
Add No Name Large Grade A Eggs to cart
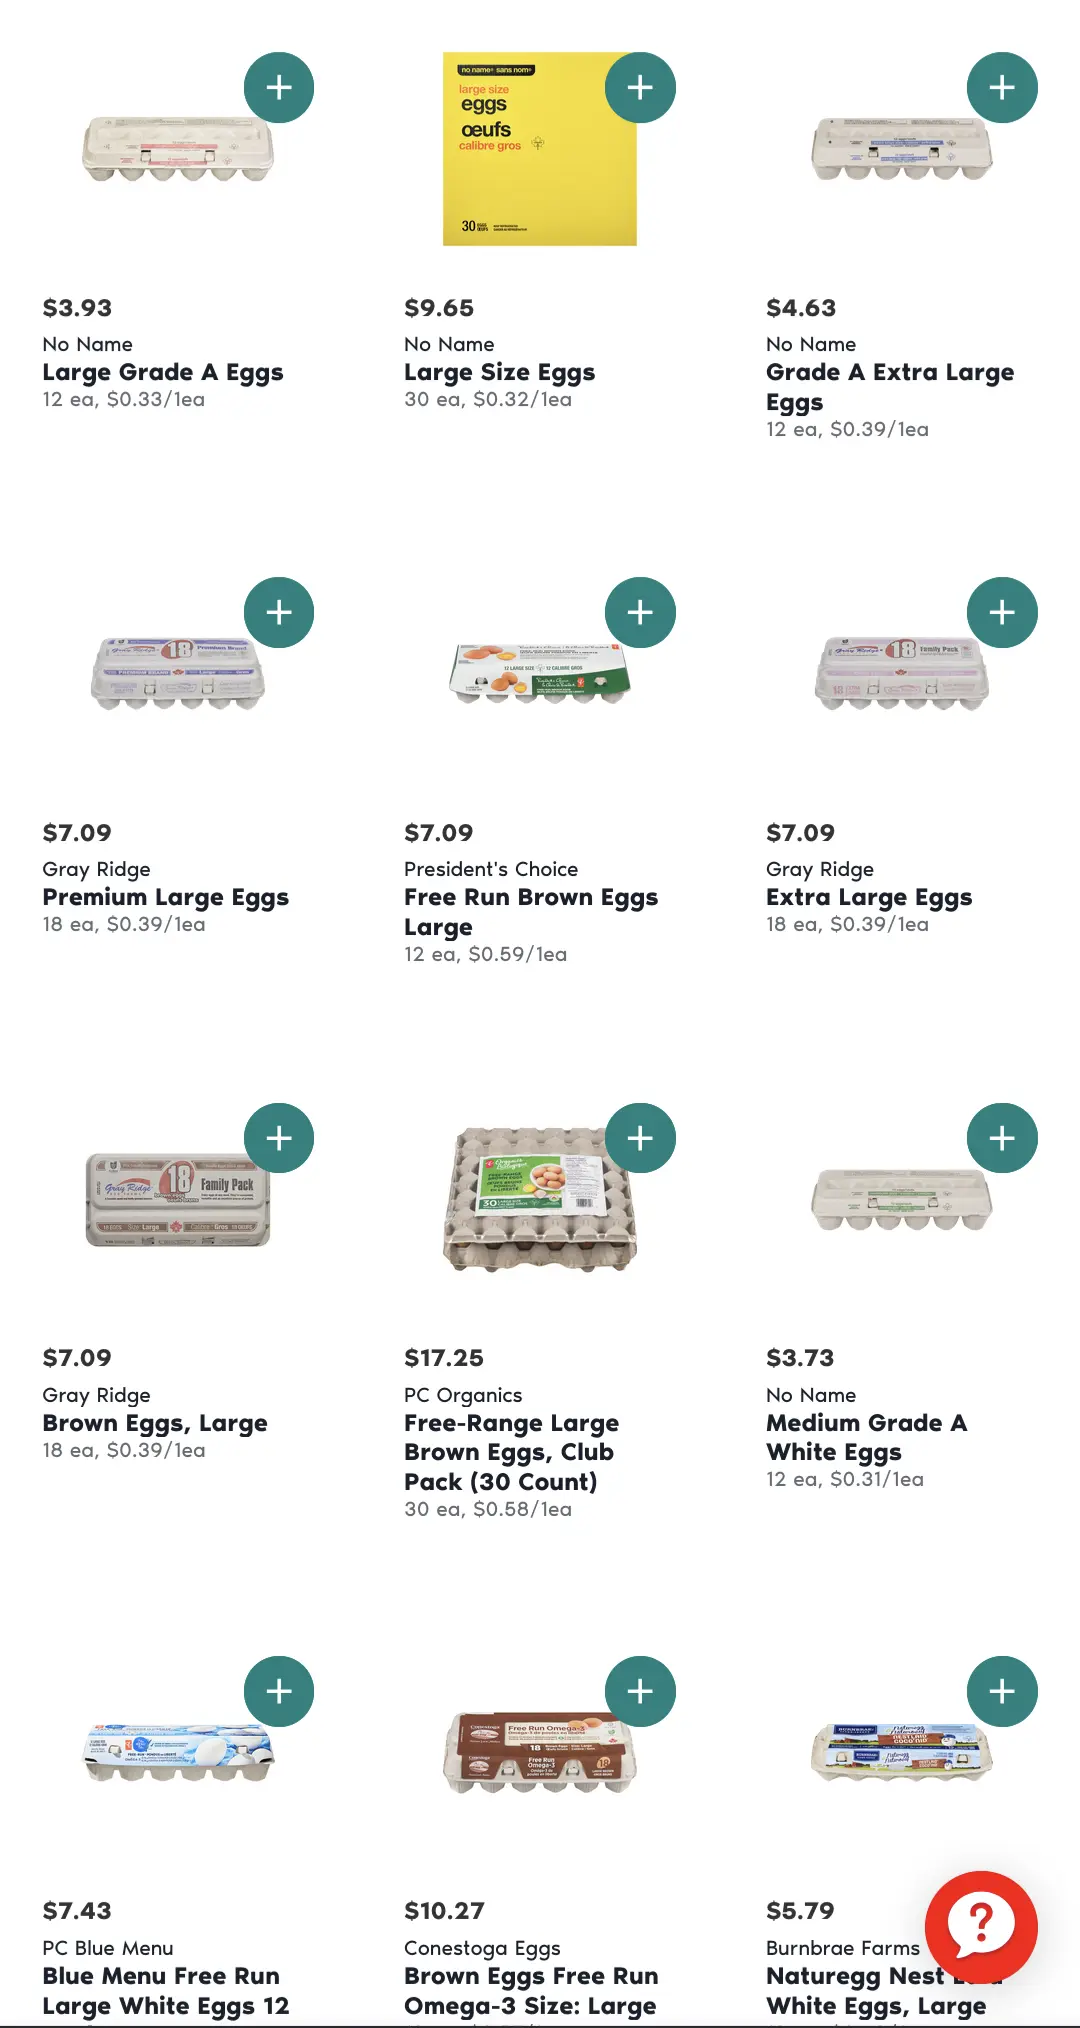tap(279, 88)
